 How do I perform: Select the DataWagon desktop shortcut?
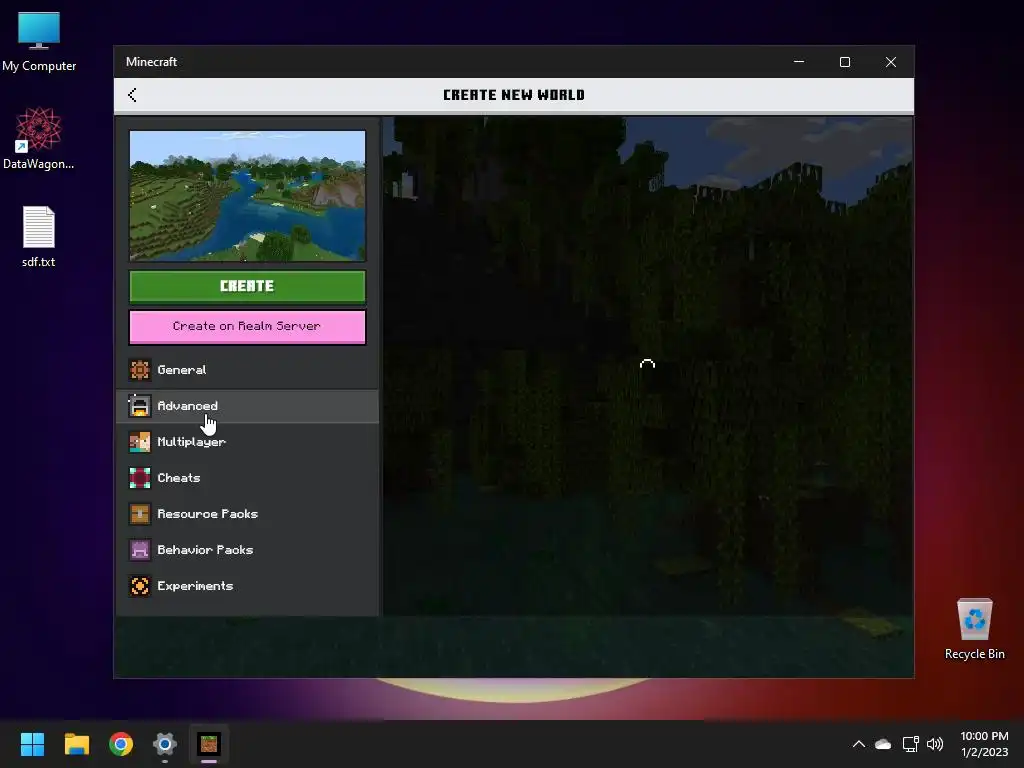coord(39,138)
